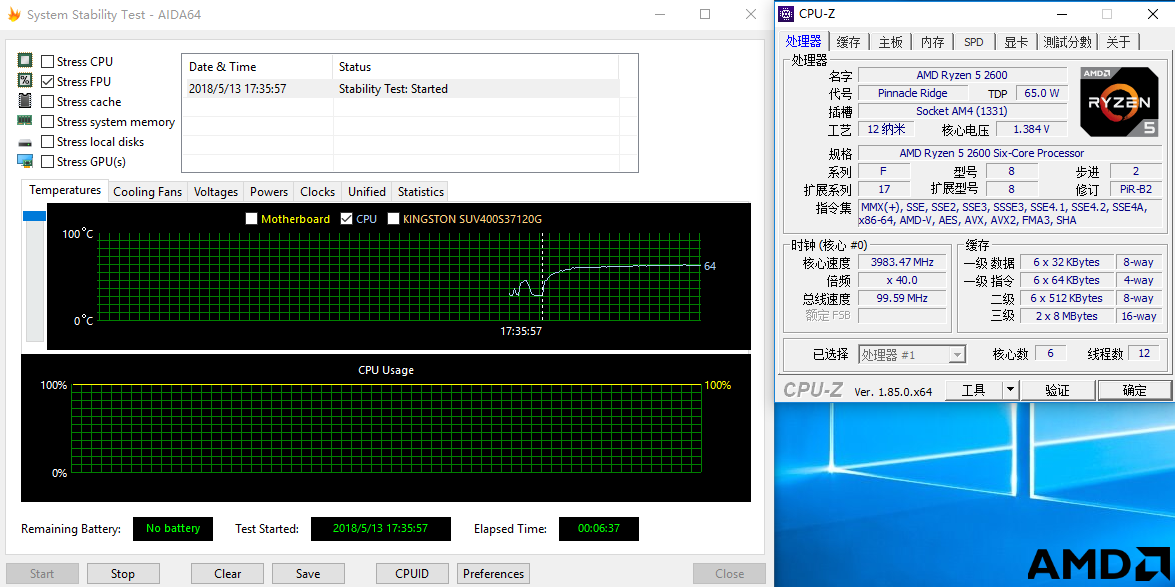1175x587 pixels.
Task: Click the CPU-Z app icon in title bar
Action: click(785, 13)
